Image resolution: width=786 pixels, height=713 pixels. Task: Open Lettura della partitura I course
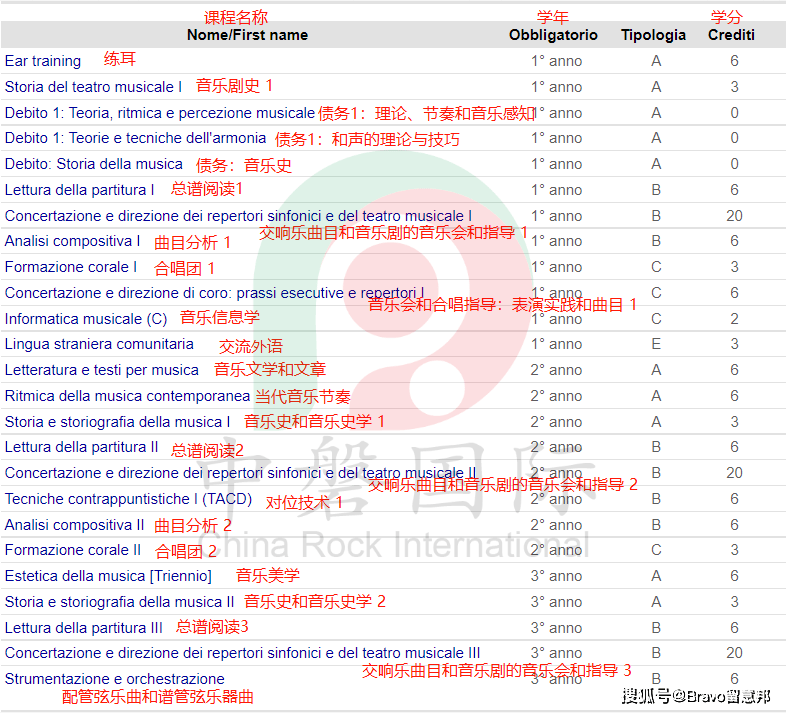coord(80,190)
